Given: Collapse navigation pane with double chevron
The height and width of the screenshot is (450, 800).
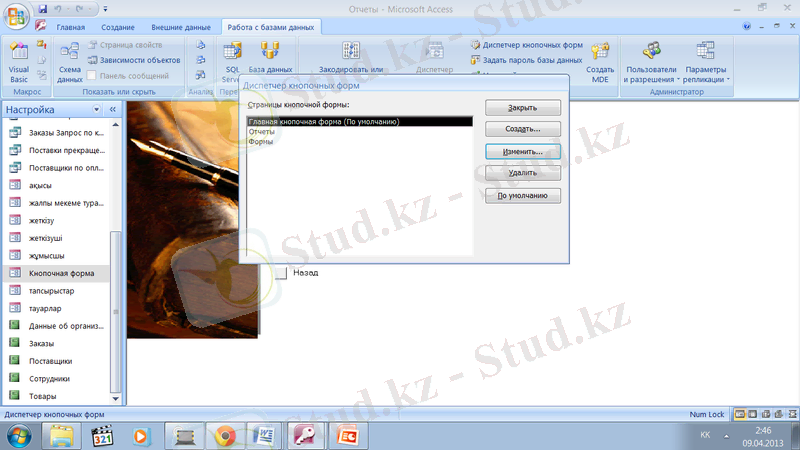Looking at the screenshot, I should pyautogui.click(x=113, y=109).
